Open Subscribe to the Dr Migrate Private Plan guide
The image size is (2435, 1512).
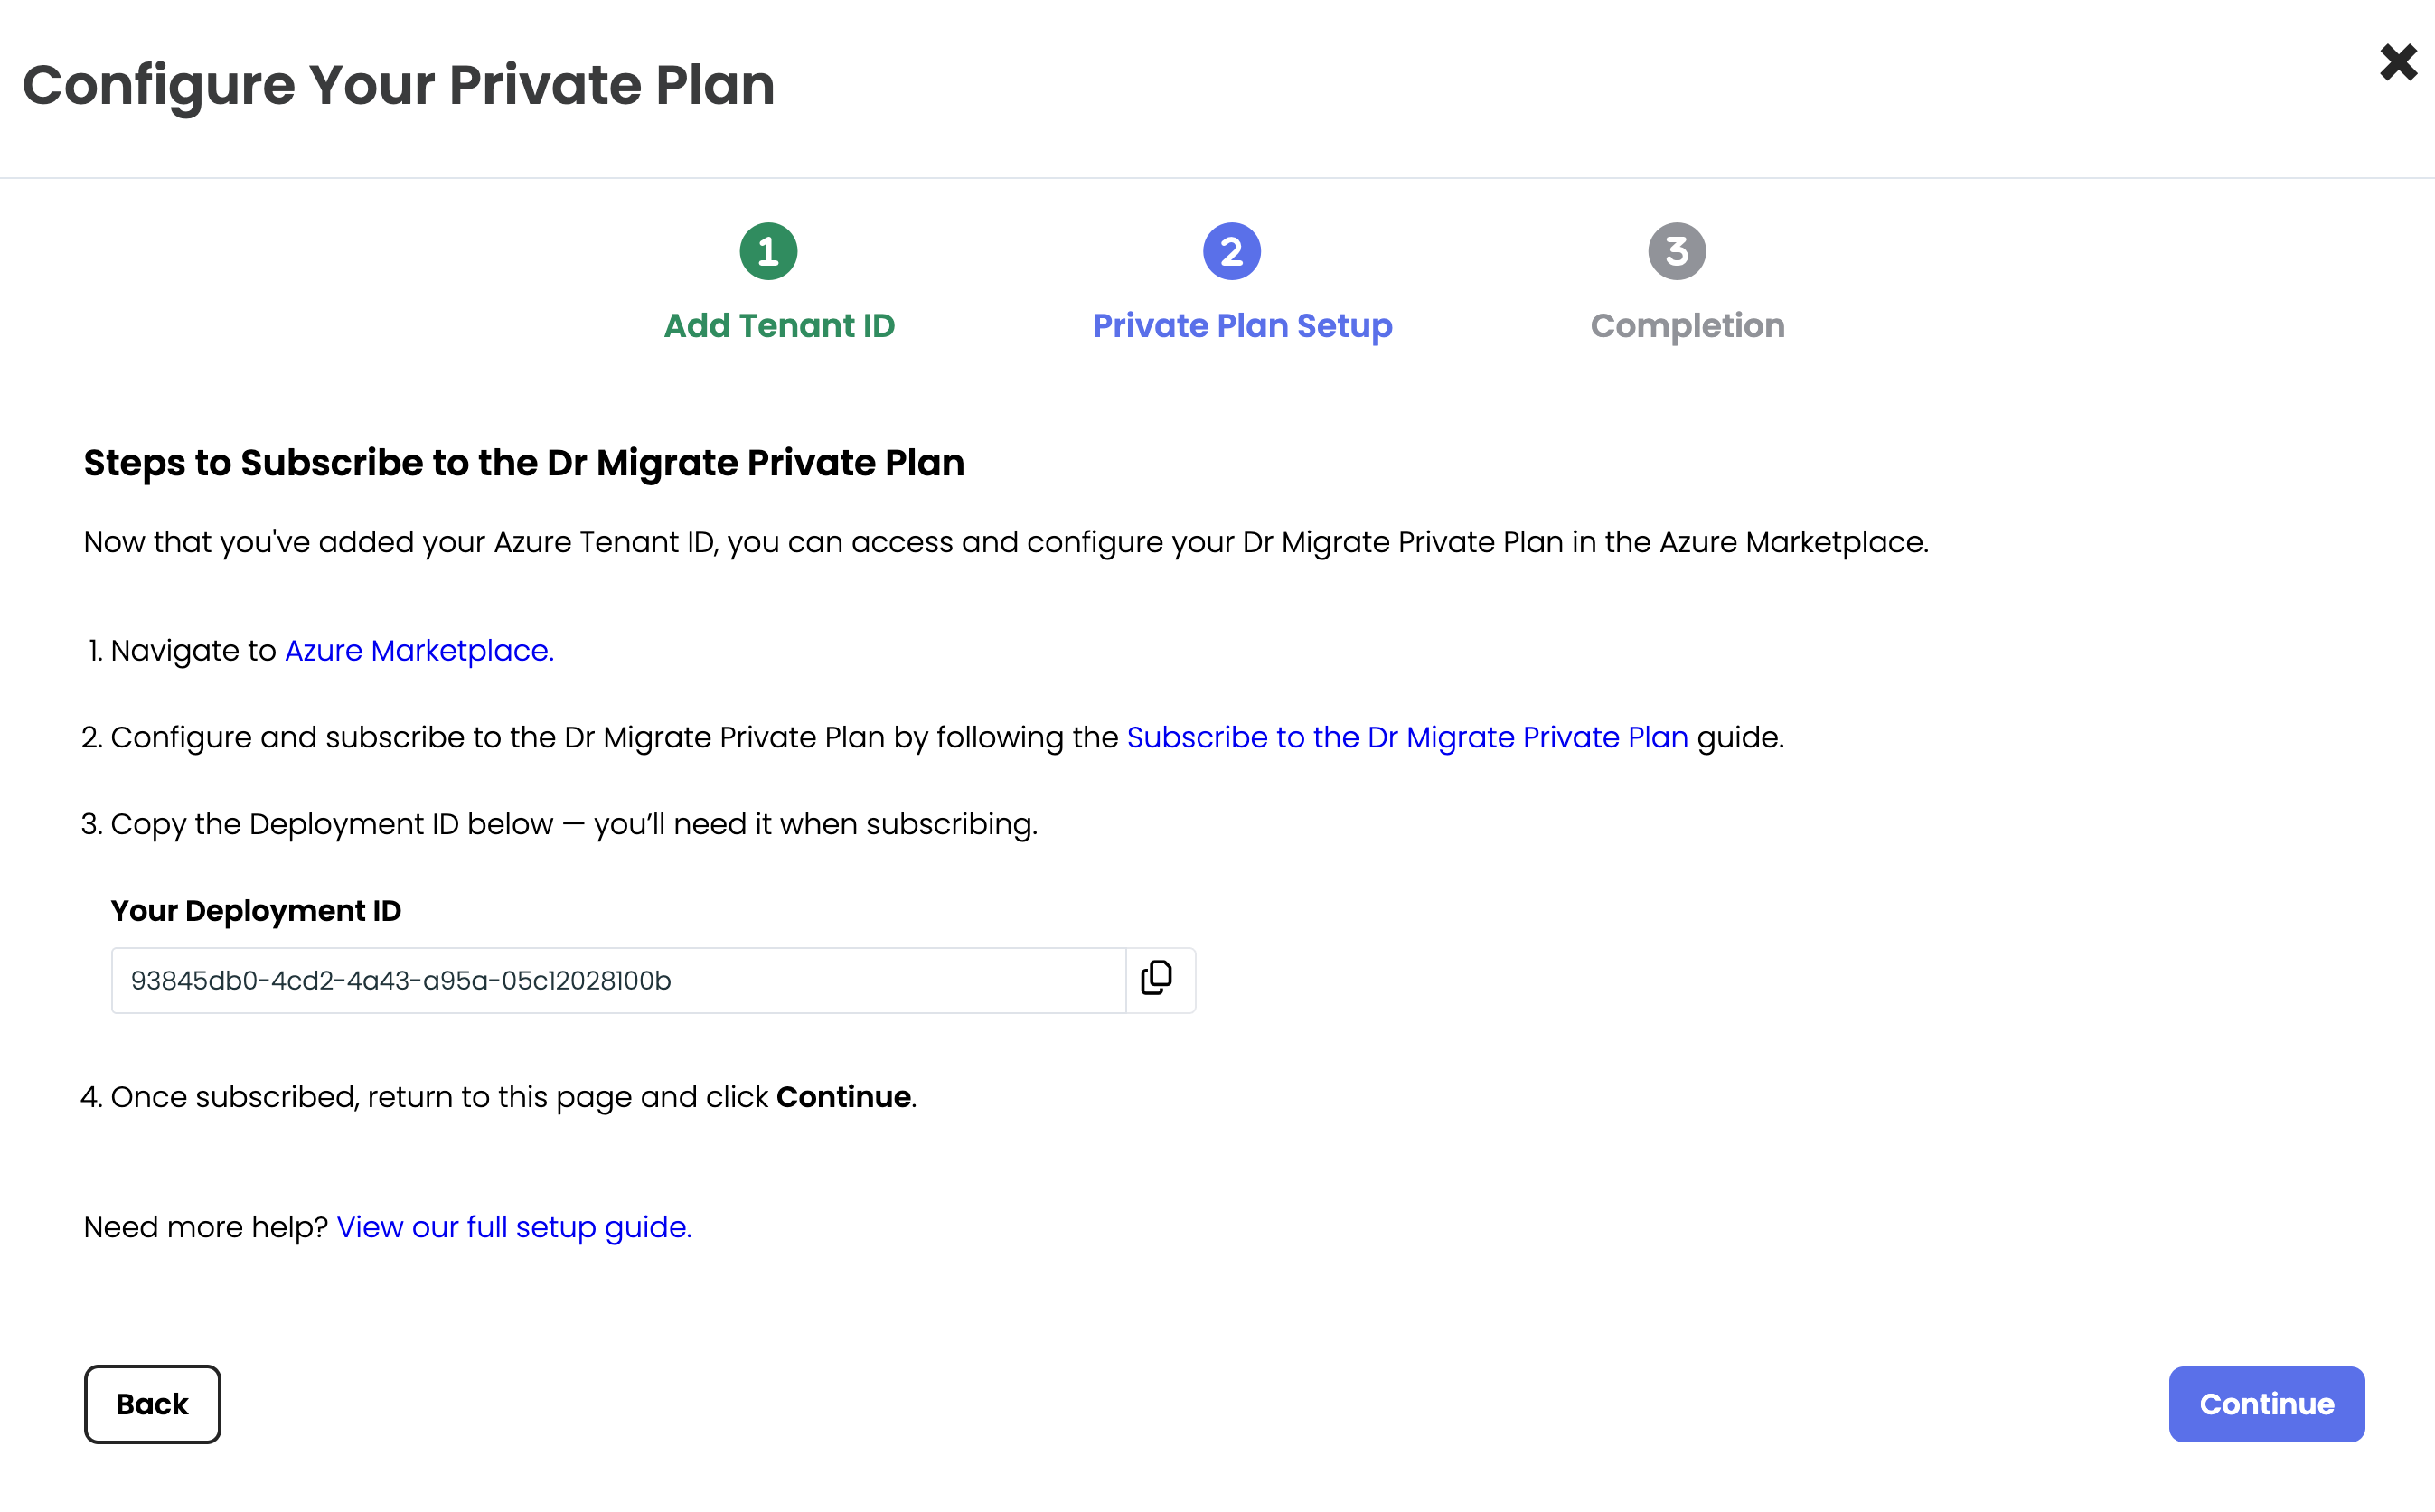(x=1407, y=737)
